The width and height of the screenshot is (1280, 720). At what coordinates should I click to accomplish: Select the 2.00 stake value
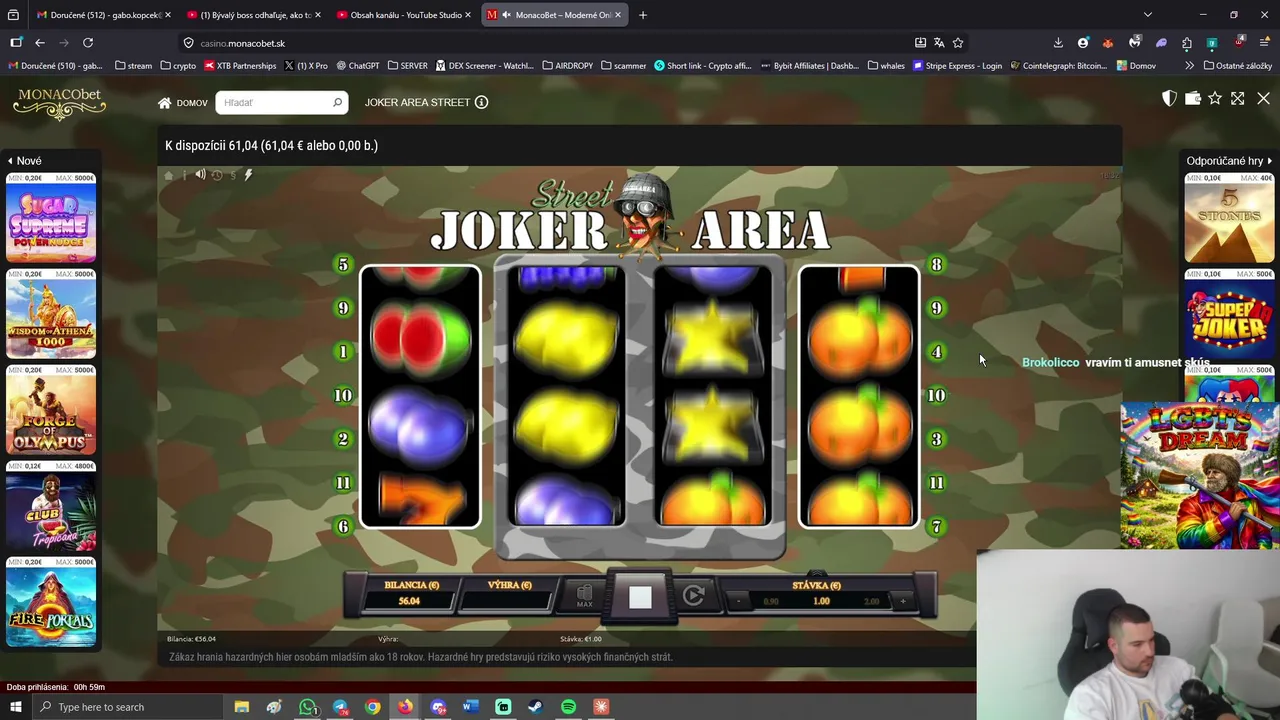(x=871, y=601)
